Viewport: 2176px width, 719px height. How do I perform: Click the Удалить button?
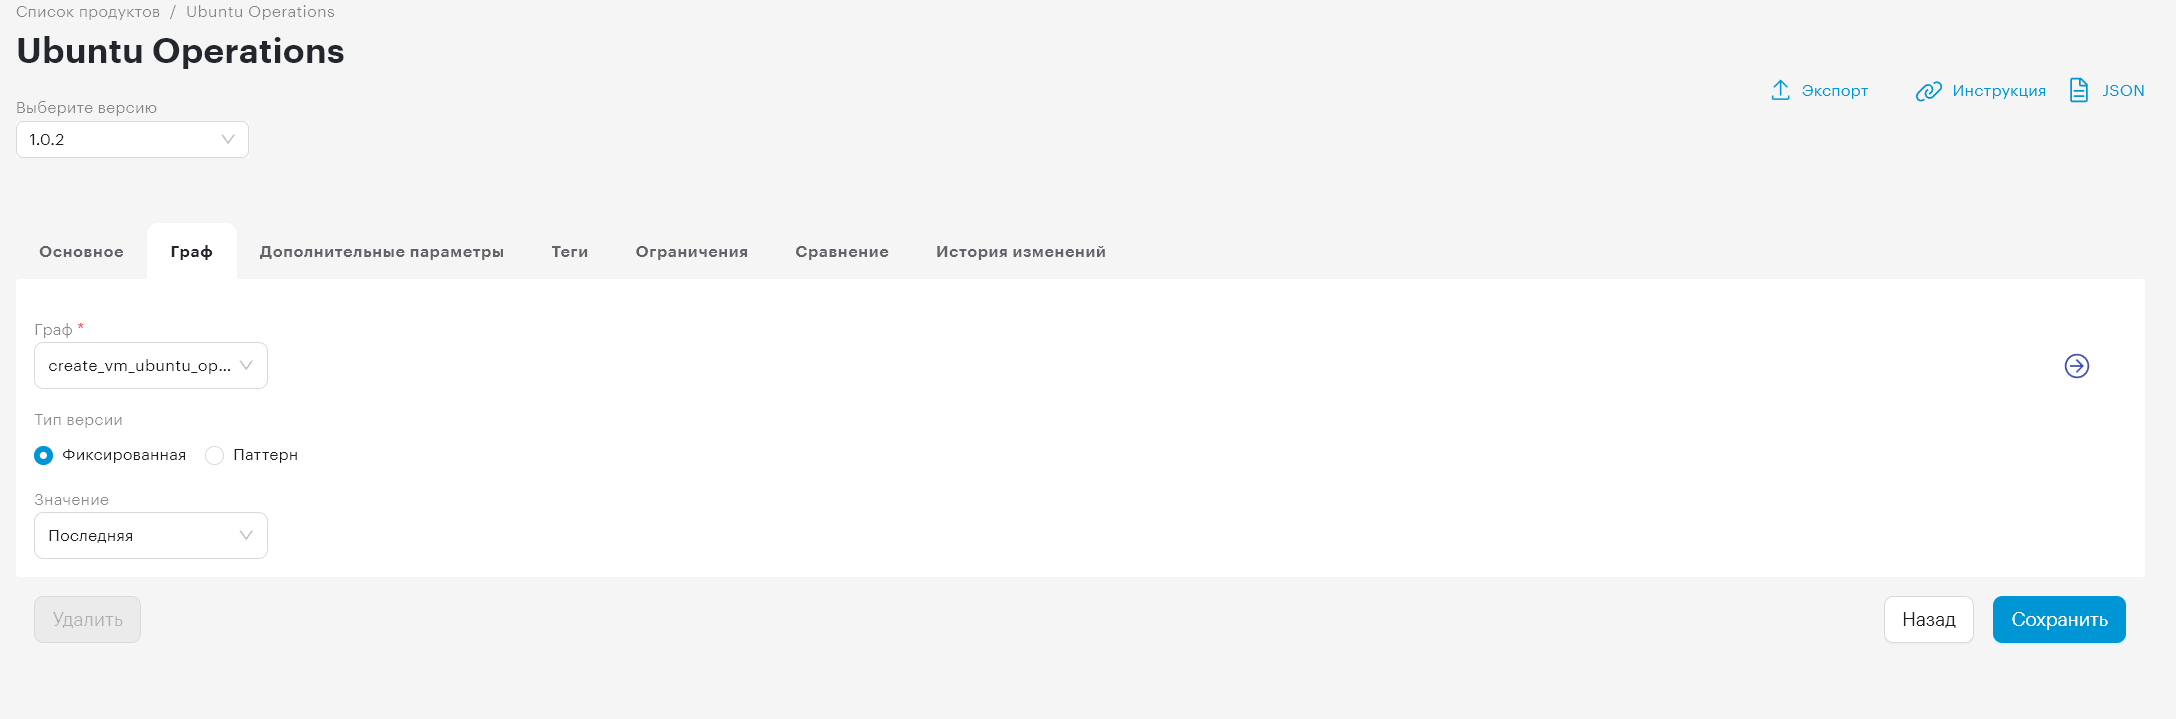88,620
